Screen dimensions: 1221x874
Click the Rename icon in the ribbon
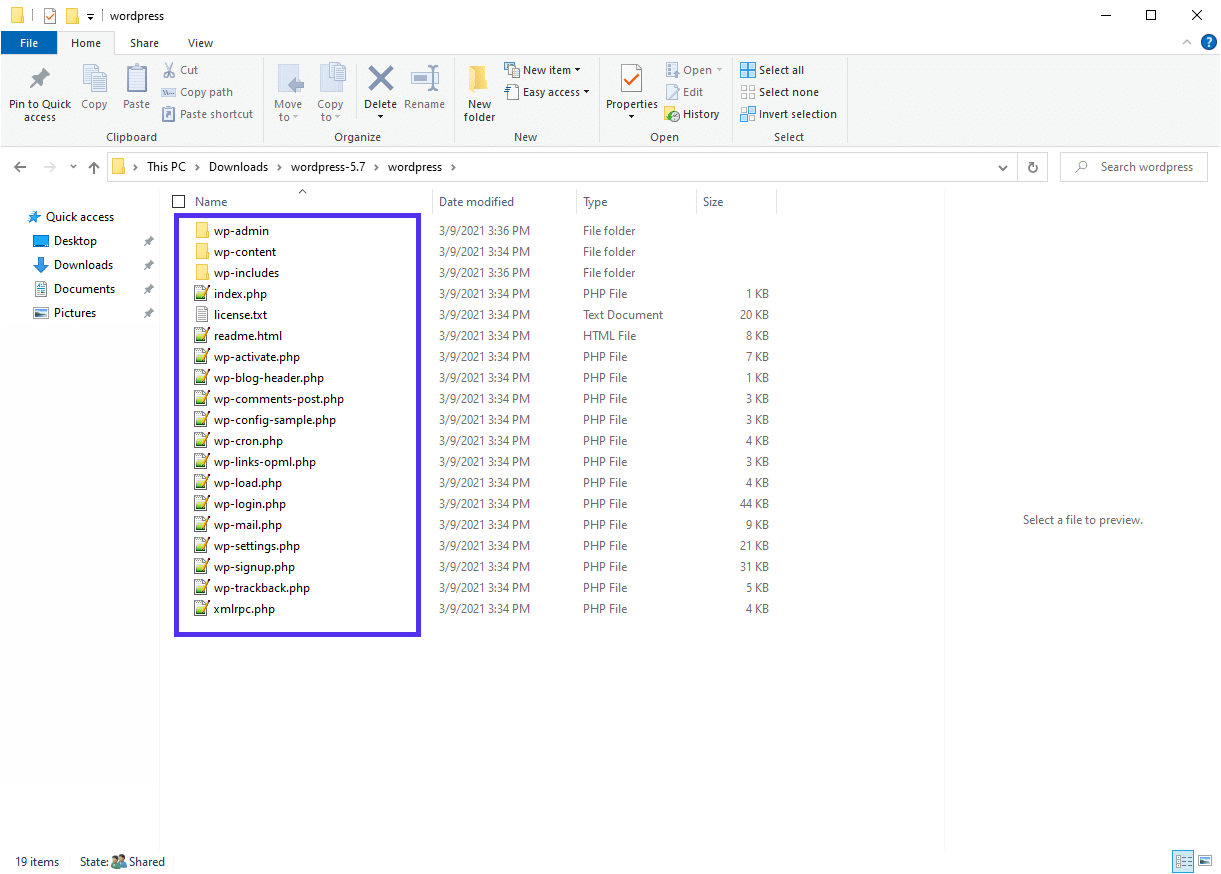point(424,80)
